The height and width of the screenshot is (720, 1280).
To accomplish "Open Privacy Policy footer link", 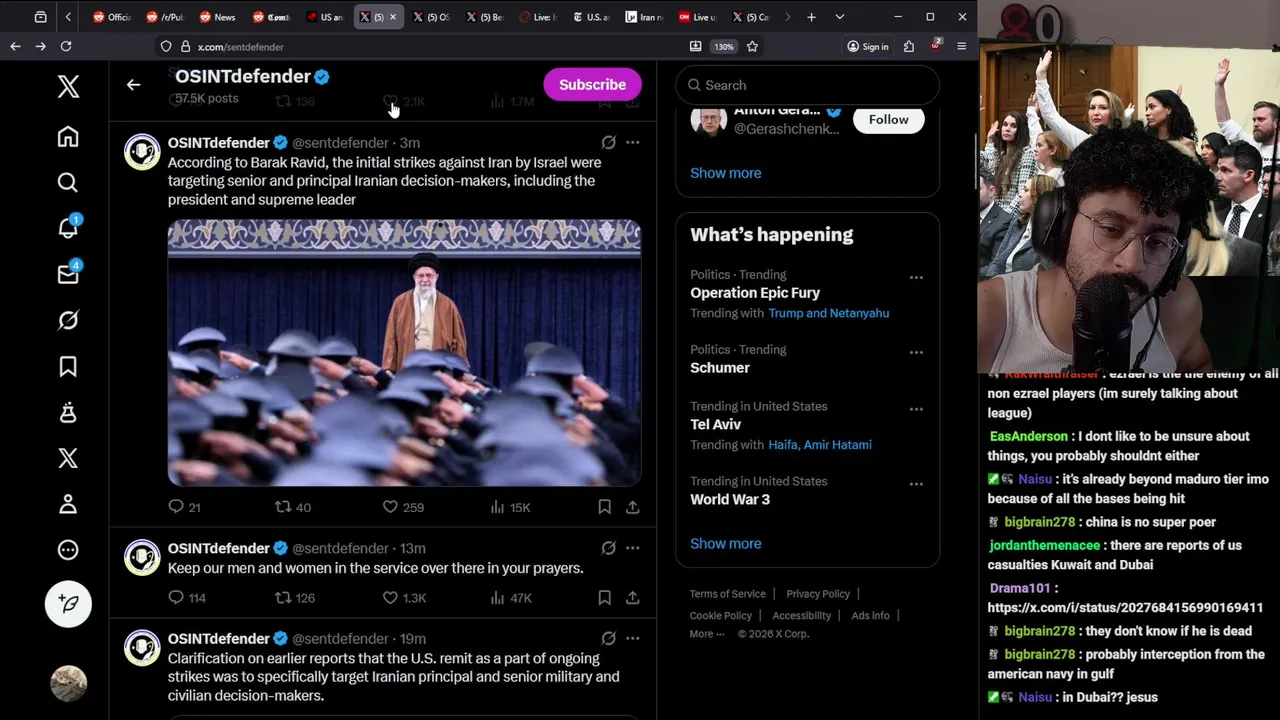I will [817, 594].
